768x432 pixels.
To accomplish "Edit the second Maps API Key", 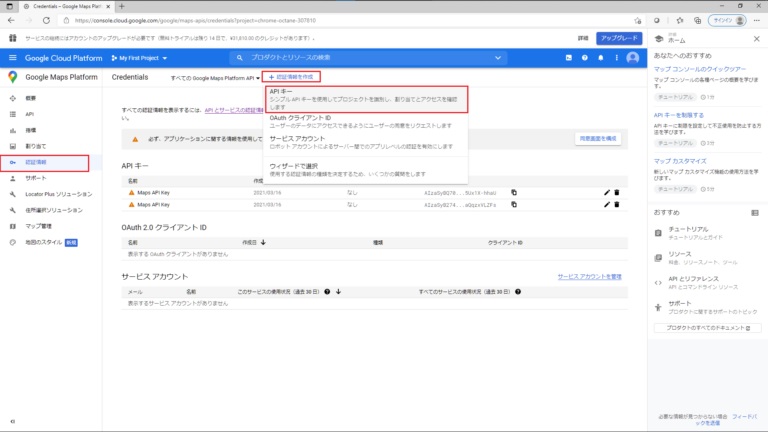I will 606,204.
